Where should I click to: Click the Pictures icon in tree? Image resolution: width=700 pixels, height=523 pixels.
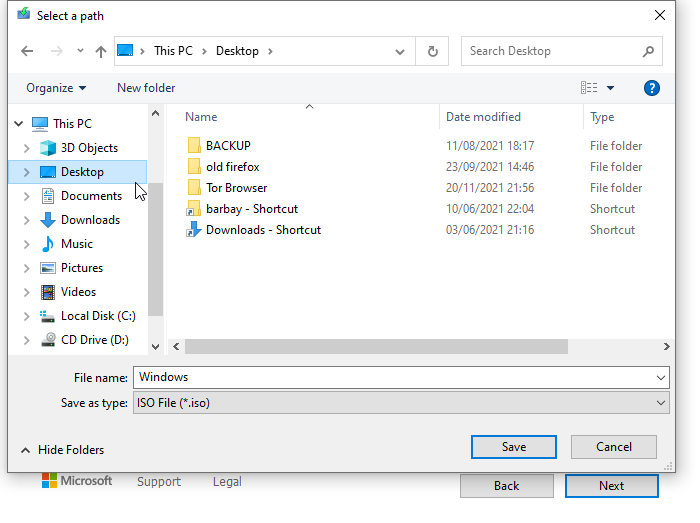[x=48, y=268]
